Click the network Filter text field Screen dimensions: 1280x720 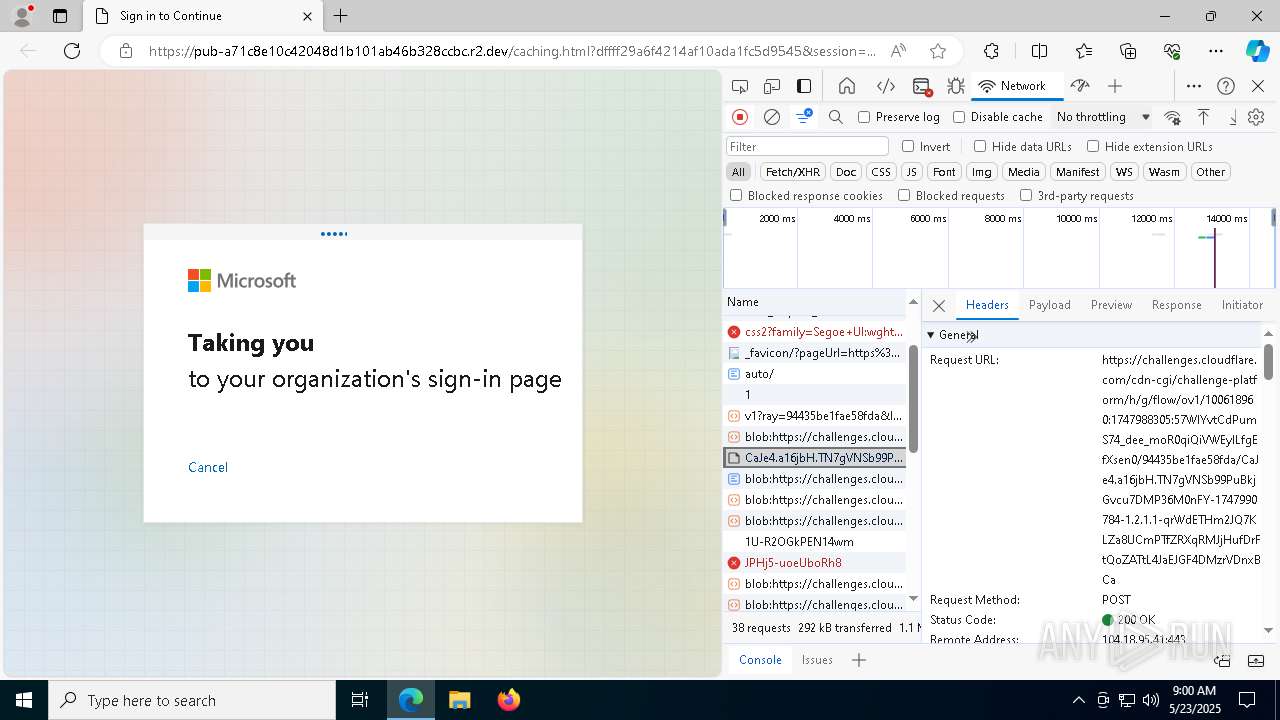pyautogui.click(x=807, y=146)
